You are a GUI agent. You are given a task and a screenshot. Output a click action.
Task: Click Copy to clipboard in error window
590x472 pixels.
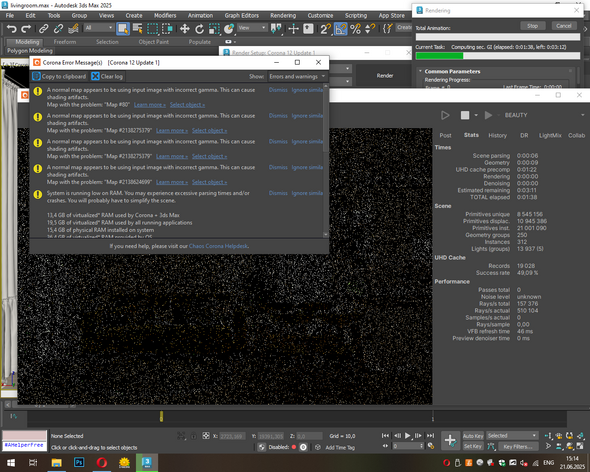(x=59, y=76)
